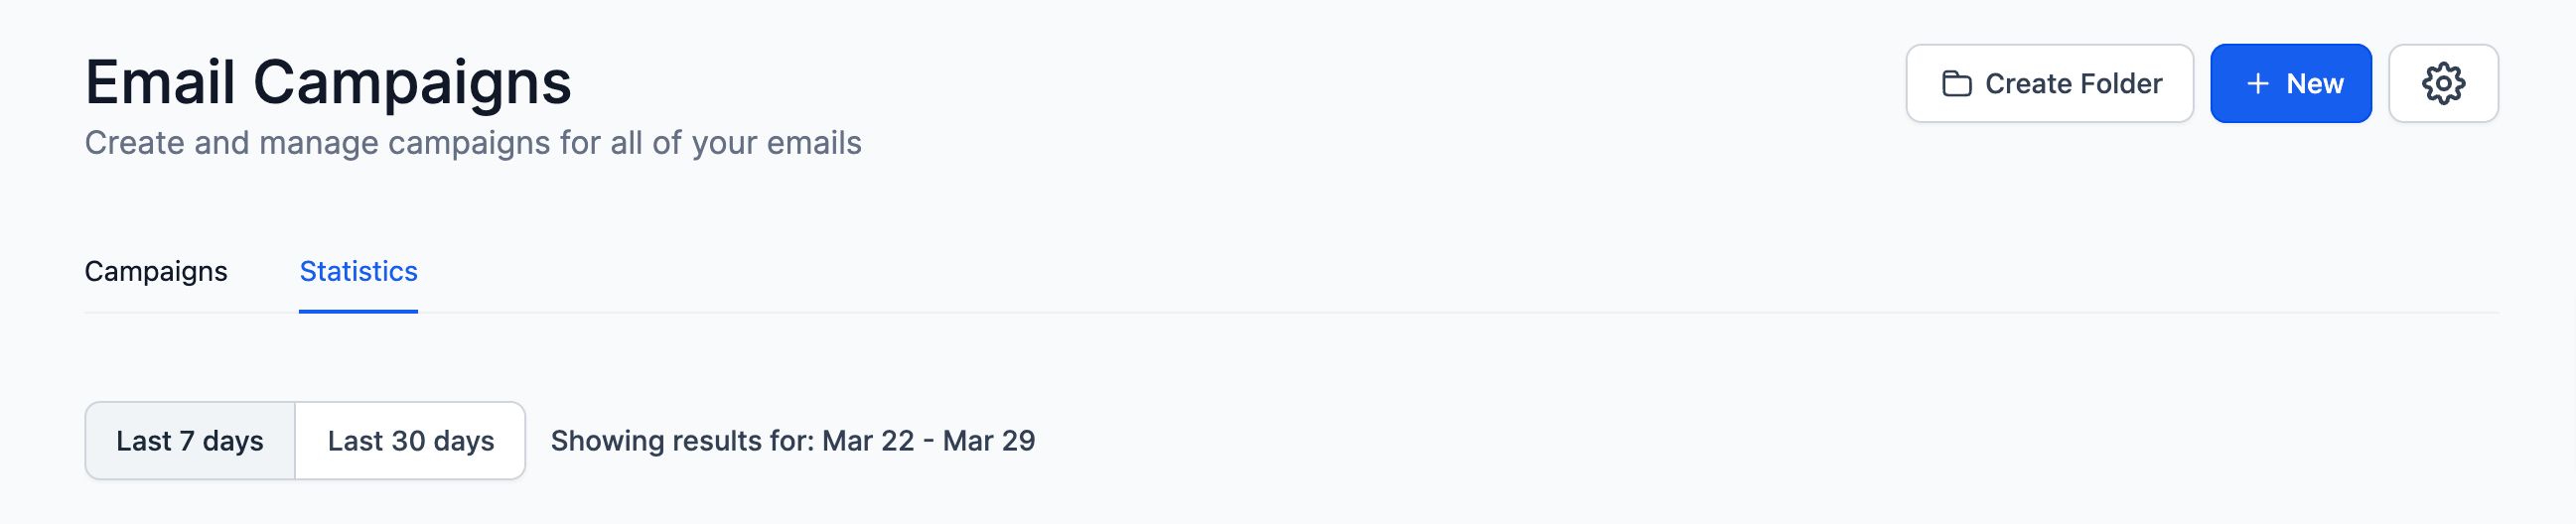The image size is (2576, 524).
Task: Click the Mar 29 end date text
Action: [988, 441]
